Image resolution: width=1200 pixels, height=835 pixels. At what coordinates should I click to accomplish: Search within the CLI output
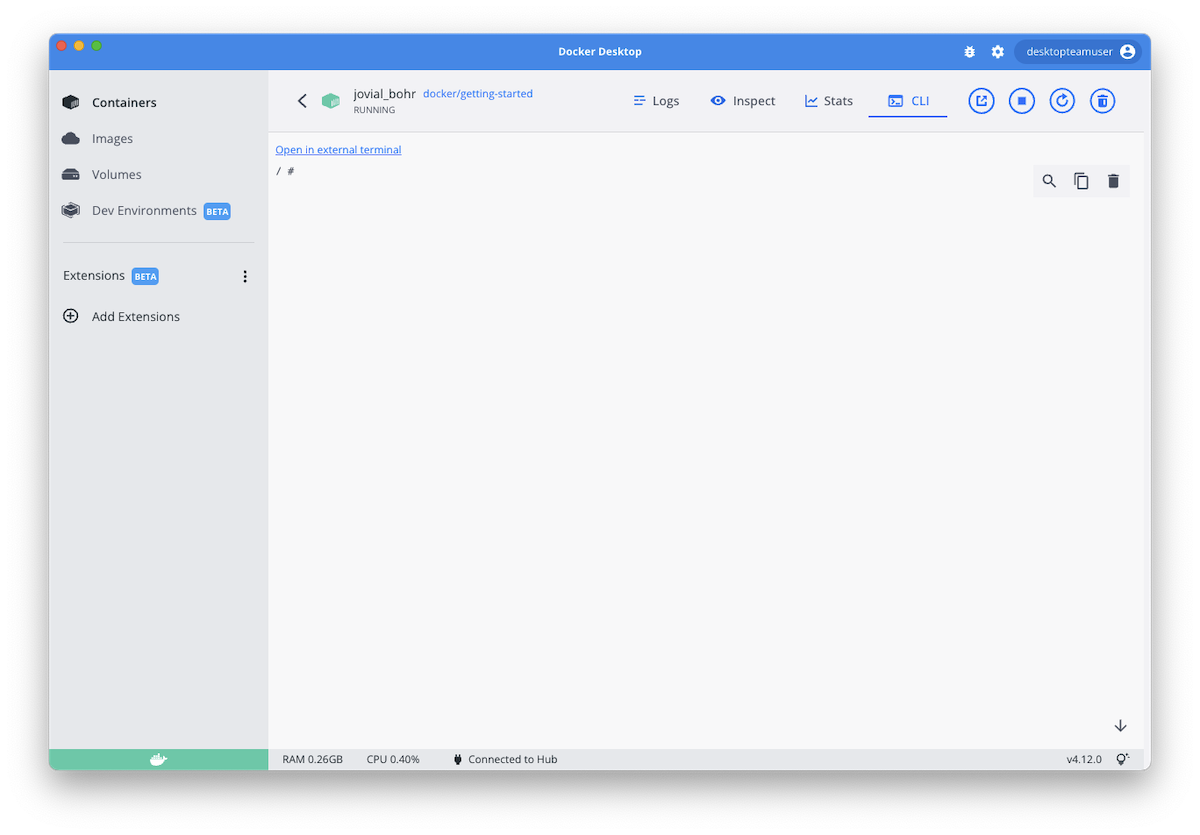coord(1048,181)
